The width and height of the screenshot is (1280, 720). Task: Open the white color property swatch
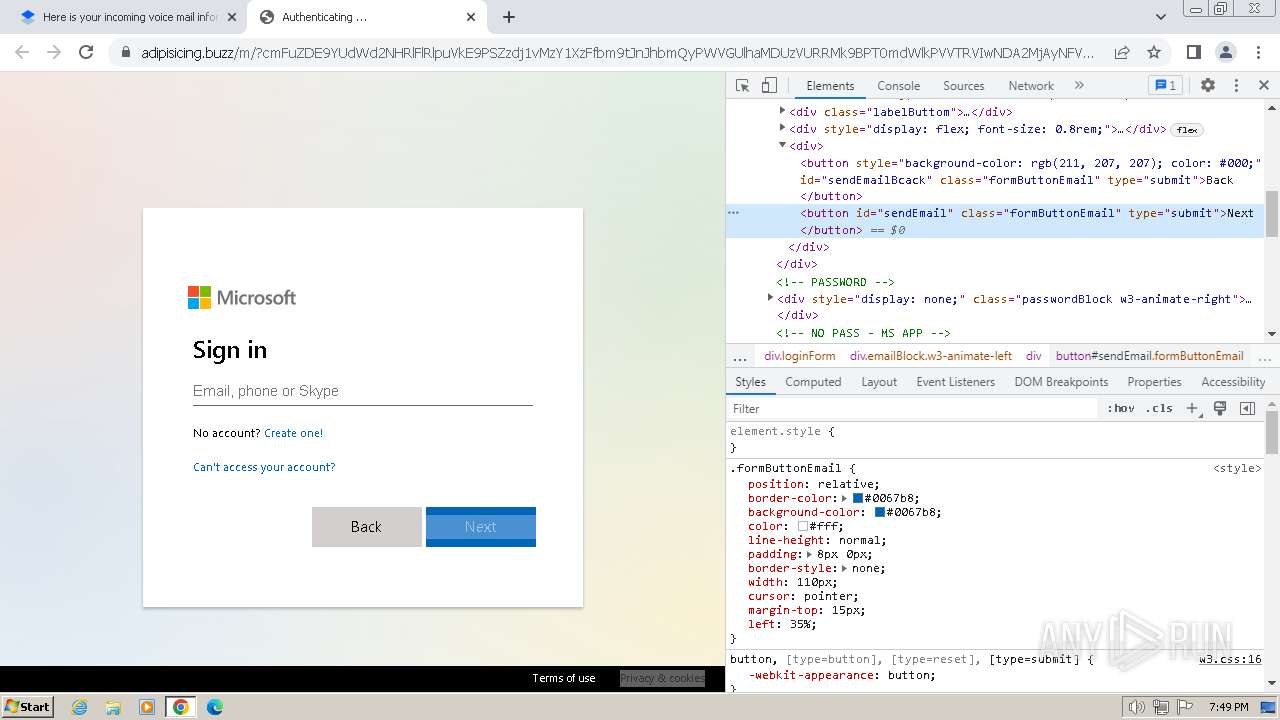[x=803, y=526]
